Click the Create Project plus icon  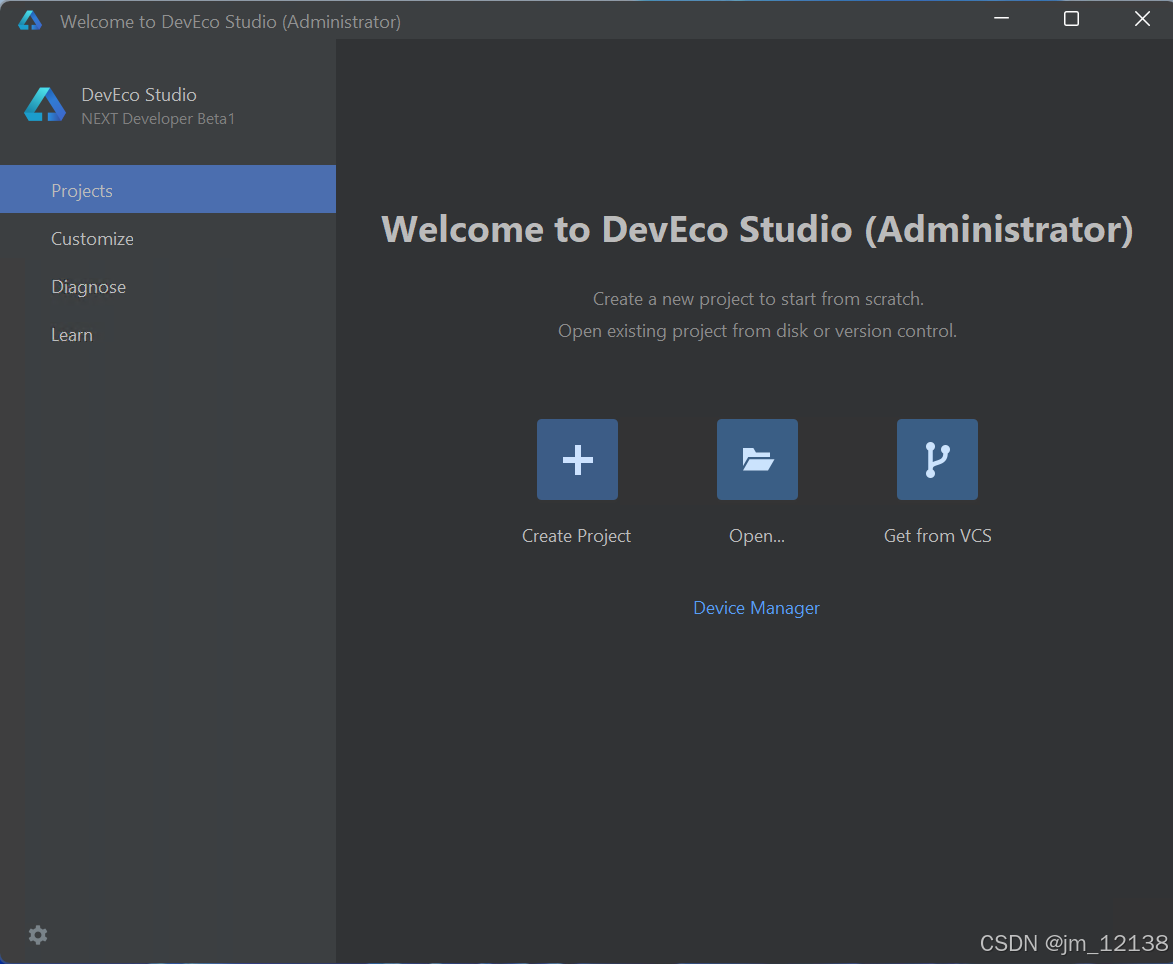[577, 459]
